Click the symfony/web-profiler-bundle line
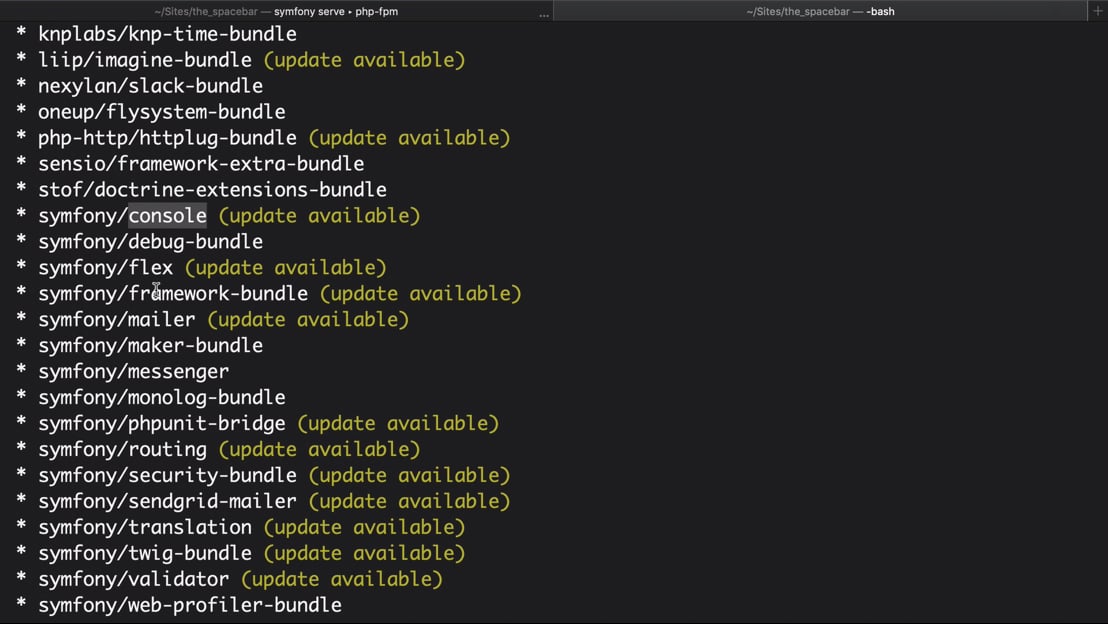1108x624 pixels. click(x=190, y=606)
